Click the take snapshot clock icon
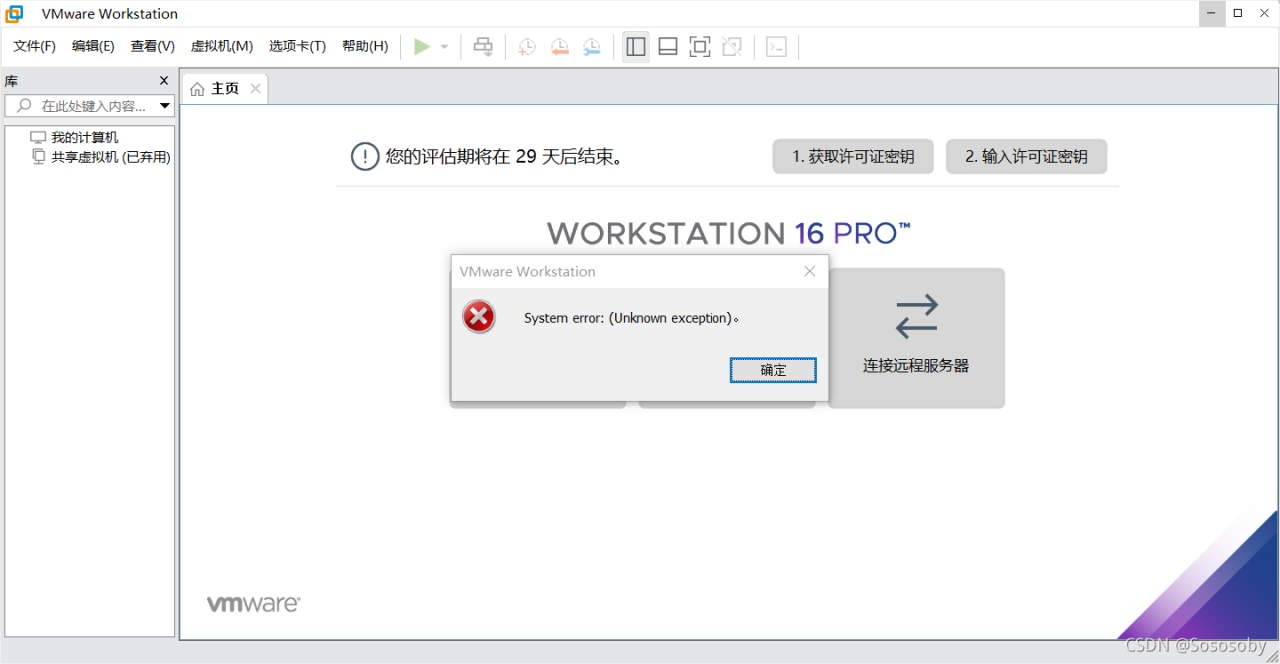 pos(526,47)
